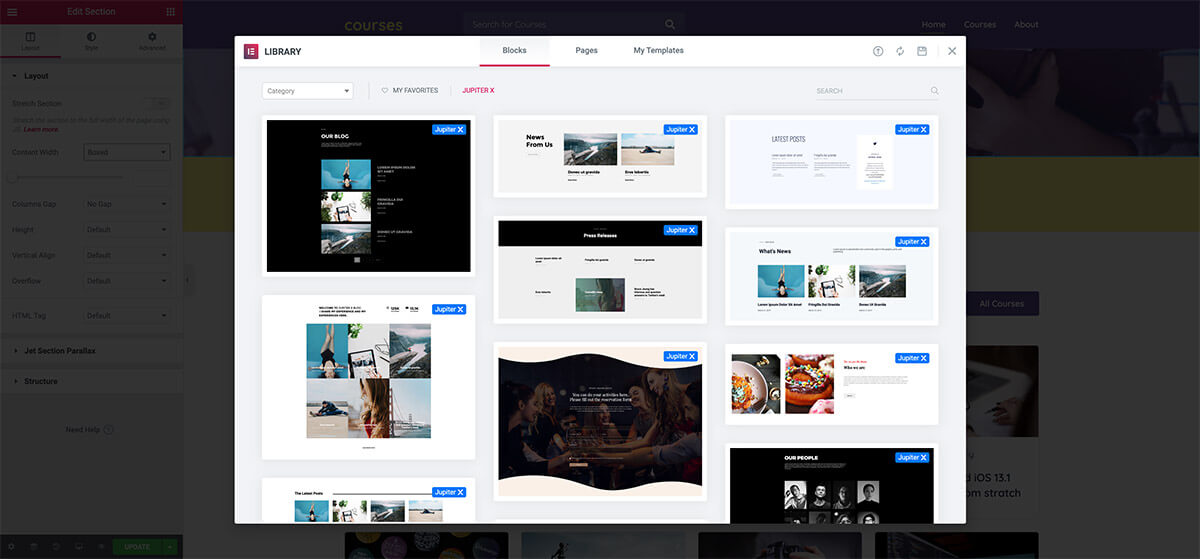Select the News From Us template thumbnail
Image resolution: width=1200 pixels, height=559 pixels.
click(x=600, y=156)
